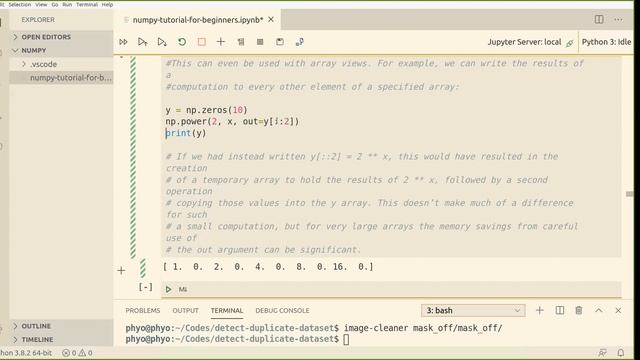The width and height of the screenshot is (640, 360).
Task: Click errors and warnings count in status bar
Action: pos(77,353)
